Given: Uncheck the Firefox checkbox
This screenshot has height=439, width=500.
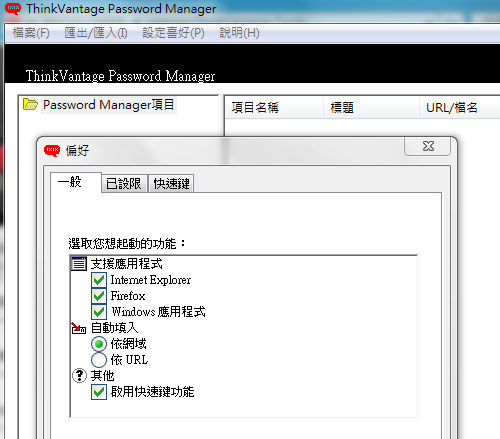Looking at the screenshot, I should (99, 296).
